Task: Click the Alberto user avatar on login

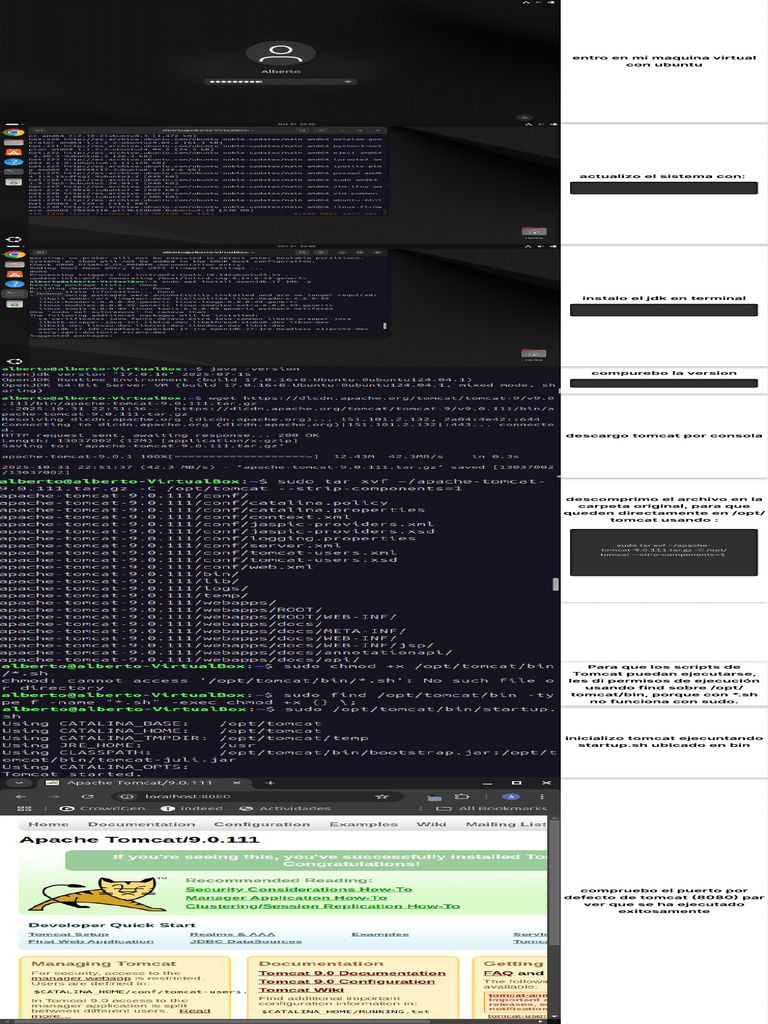Action: tap(281, 51)
